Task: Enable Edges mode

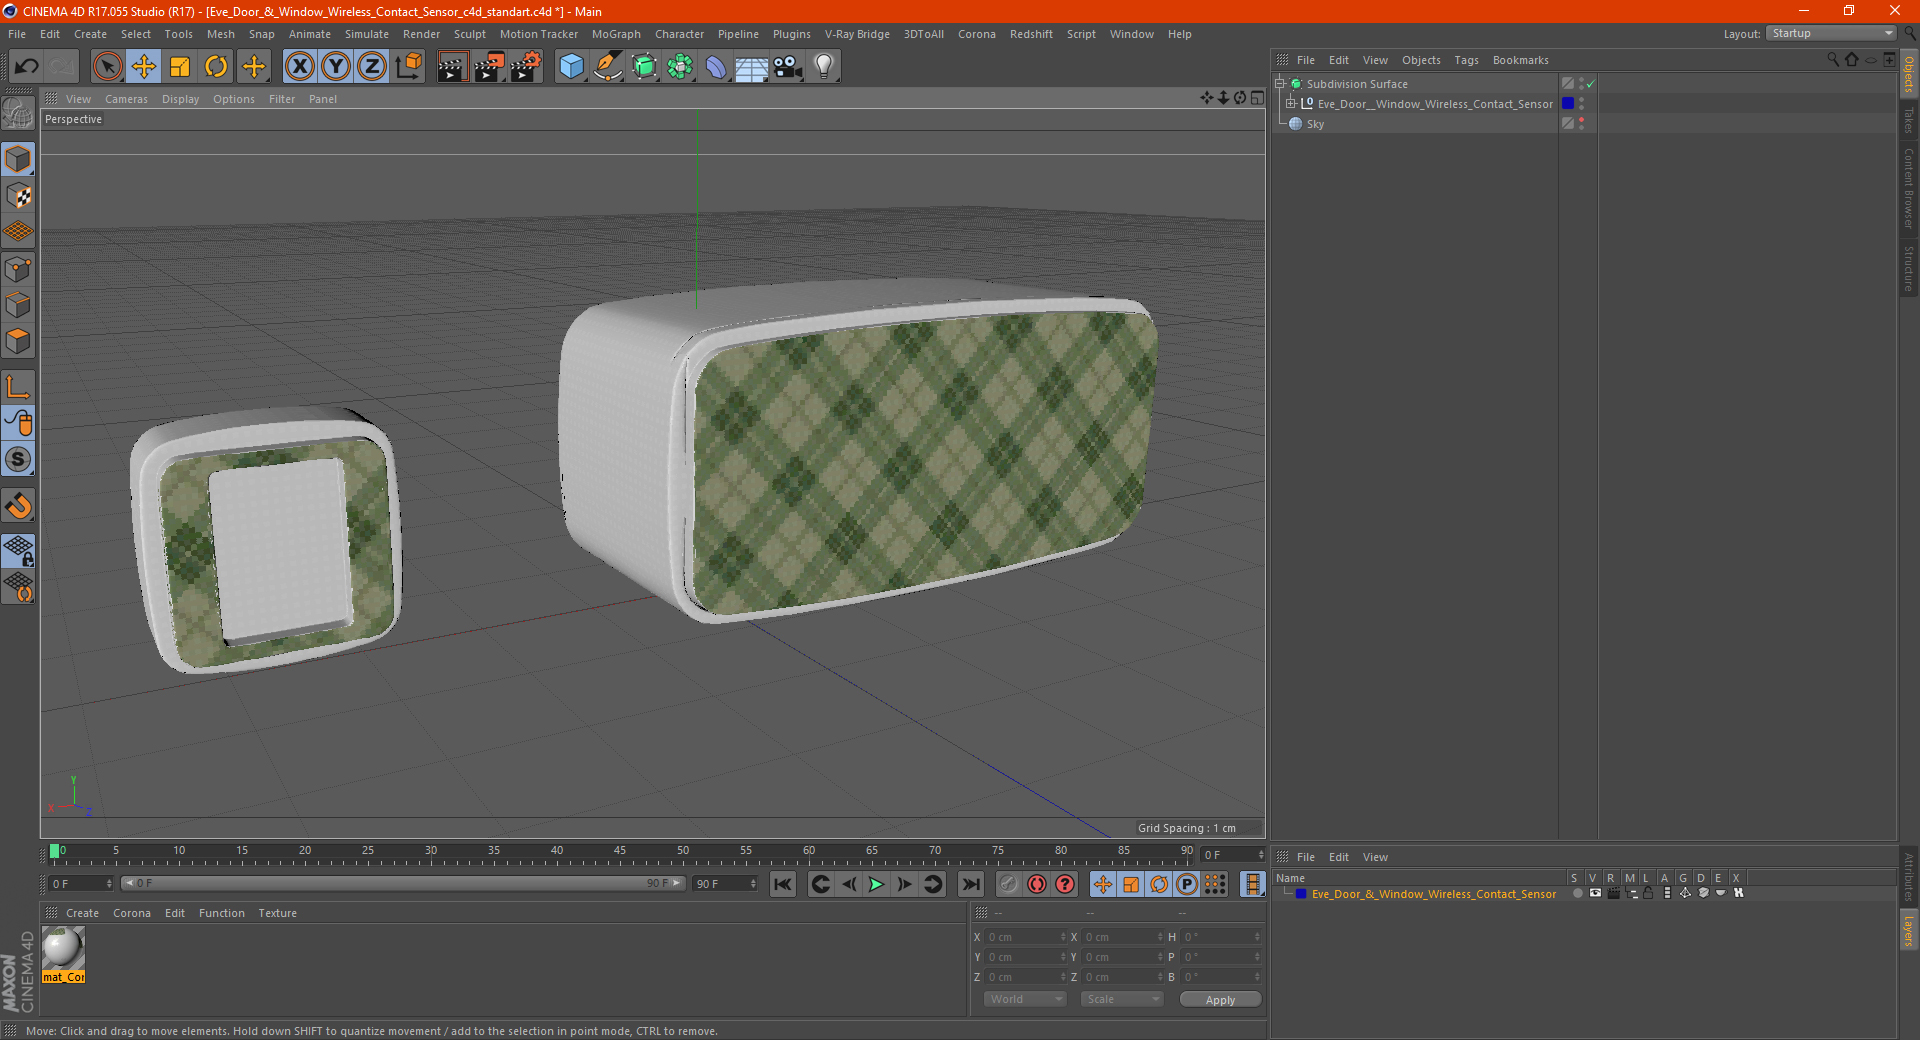Action: (x=18, y=305)
